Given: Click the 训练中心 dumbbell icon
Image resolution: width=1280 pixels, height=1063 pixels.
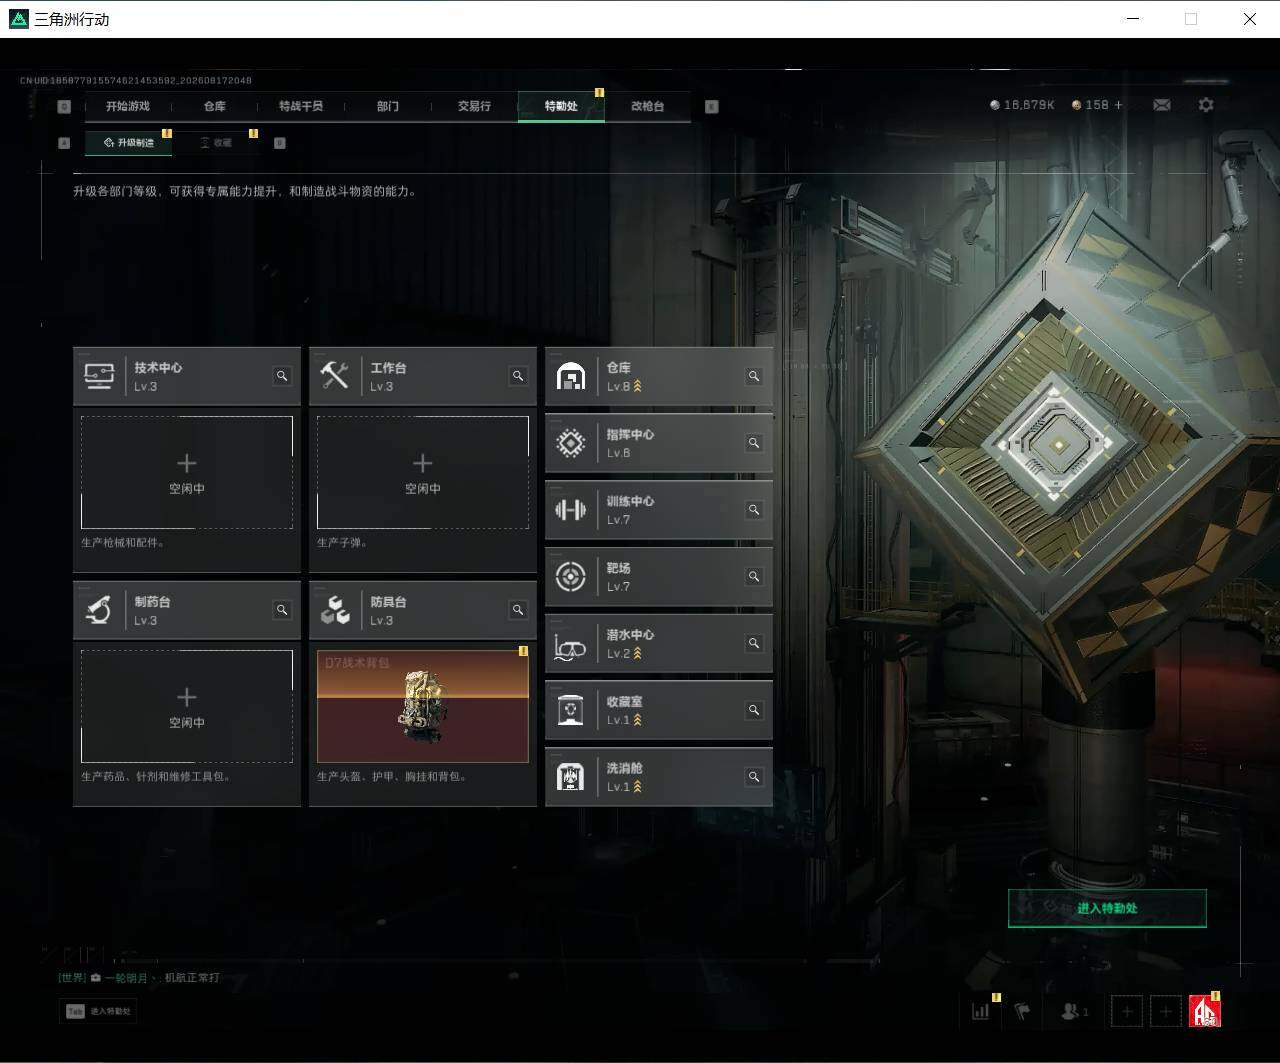Looking at the screenshot, I should click(x=570, y=510).
